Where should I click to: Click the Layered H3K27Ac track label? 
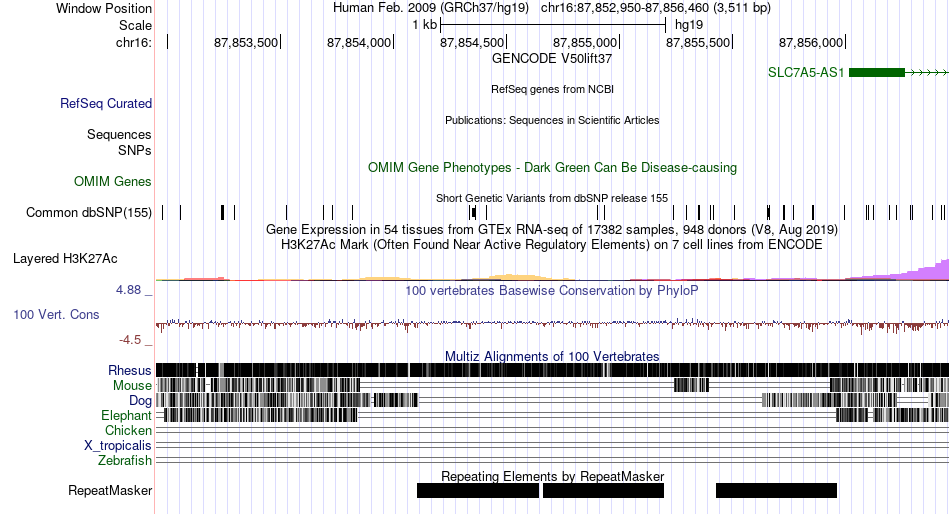pyautogui.click(x=65, y=259)
